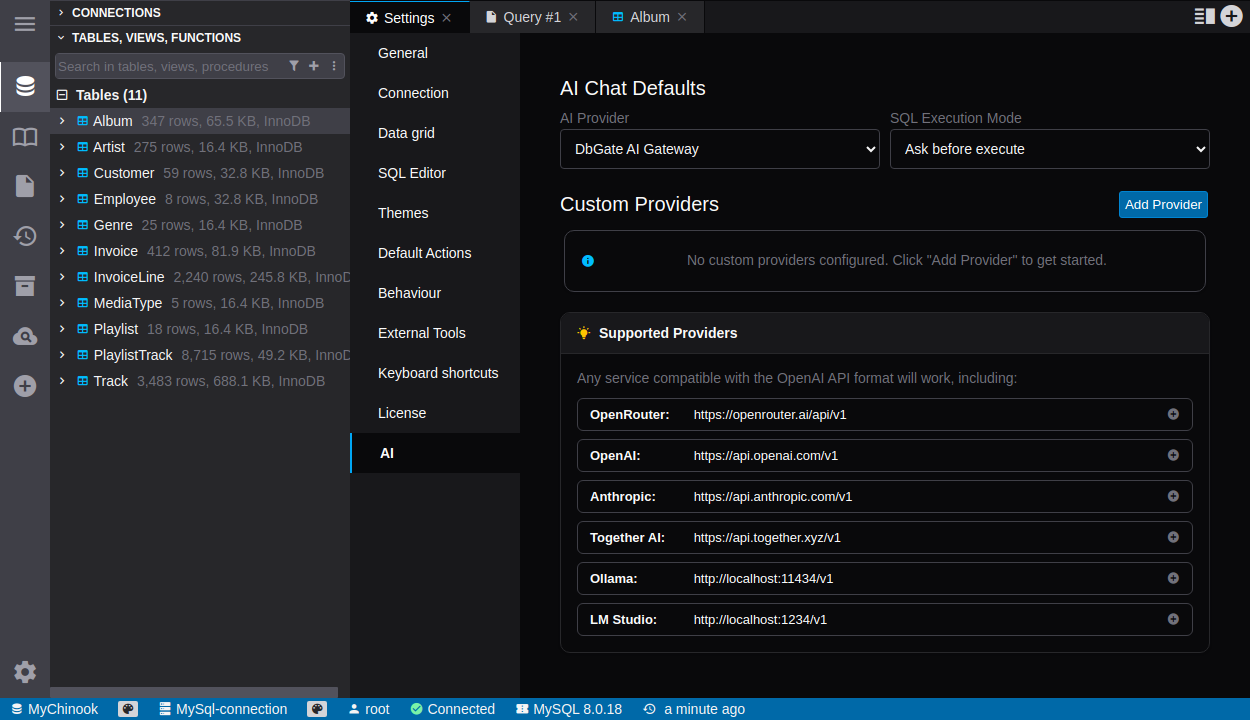Viewport: 1250px width, 720px height.
Task: Expand the Invoice table node
Action: (62, 251)
